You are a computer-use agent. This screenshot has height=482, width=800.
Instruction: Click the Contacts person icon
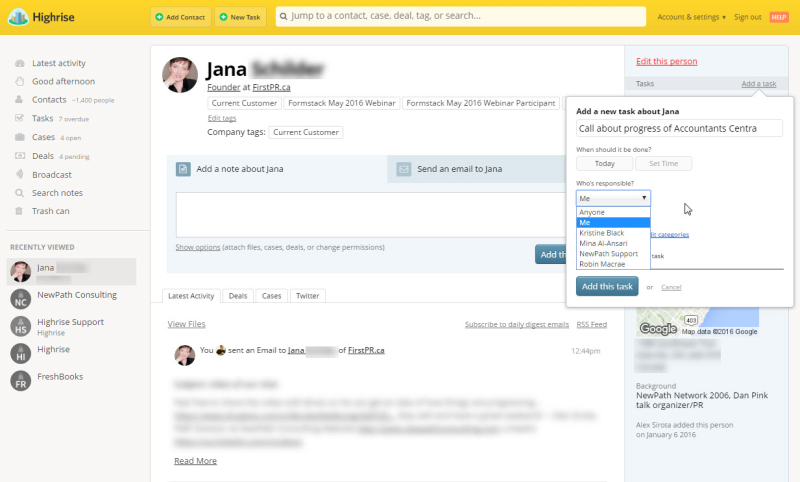(19, 99)
